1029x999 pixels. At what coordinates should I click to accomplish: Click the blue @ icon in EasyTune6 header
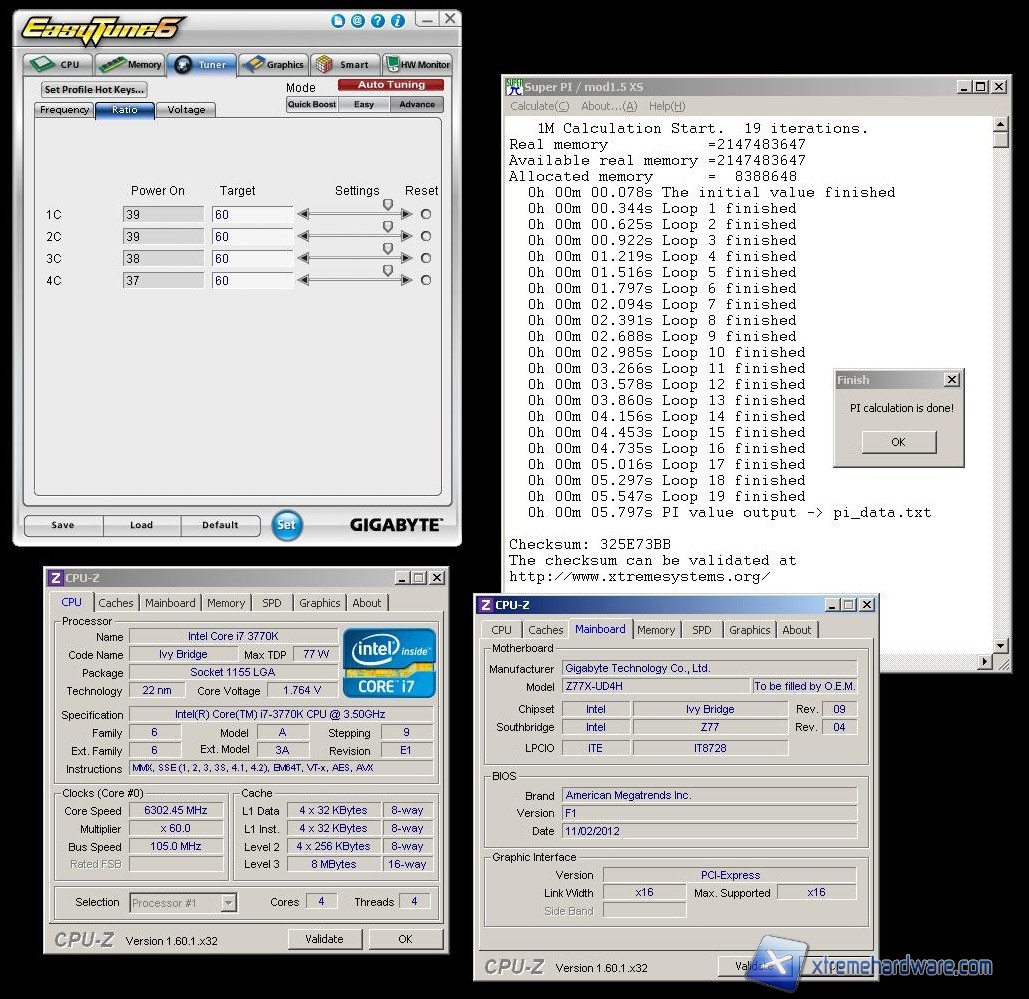pyautogui.click(x=358, y=21)
